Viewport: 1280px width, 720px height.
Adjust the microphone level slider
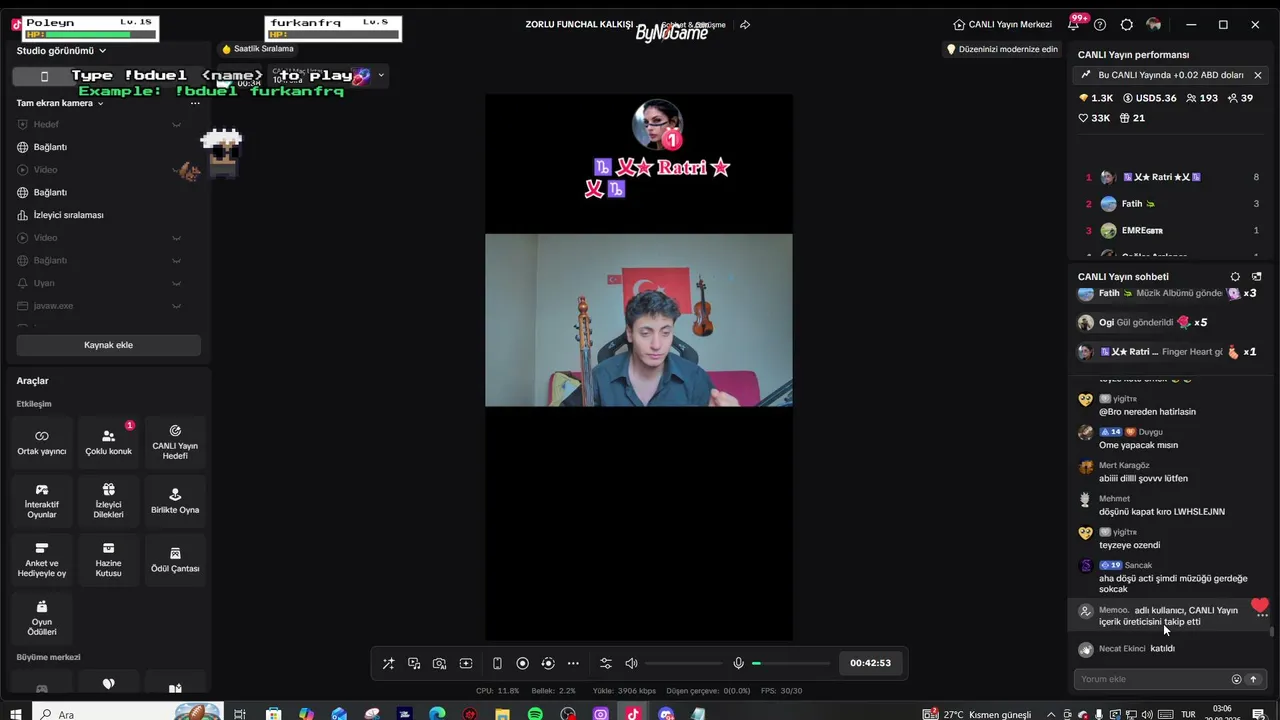791,663
